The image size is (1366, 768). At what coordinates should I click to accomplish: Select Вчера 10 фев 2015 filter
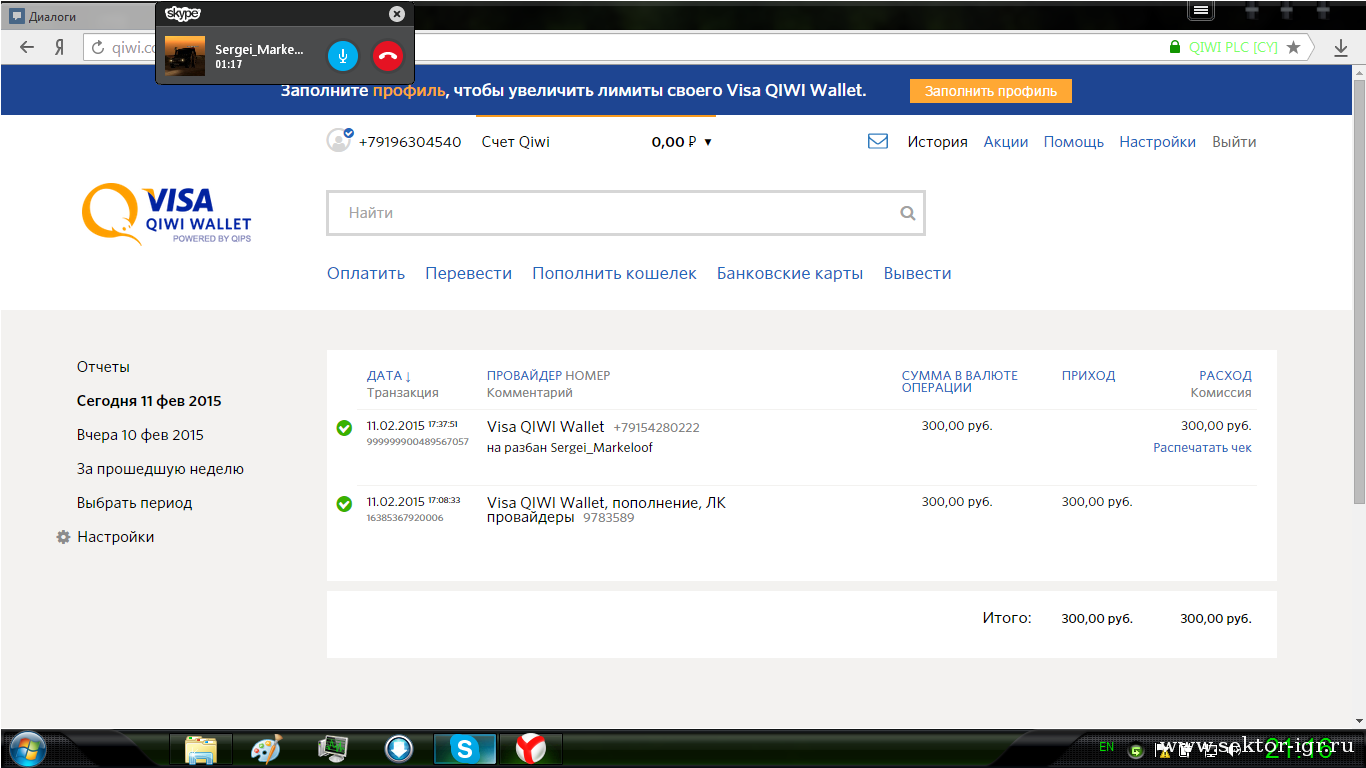pyautogui.click(x=140, y=435)
